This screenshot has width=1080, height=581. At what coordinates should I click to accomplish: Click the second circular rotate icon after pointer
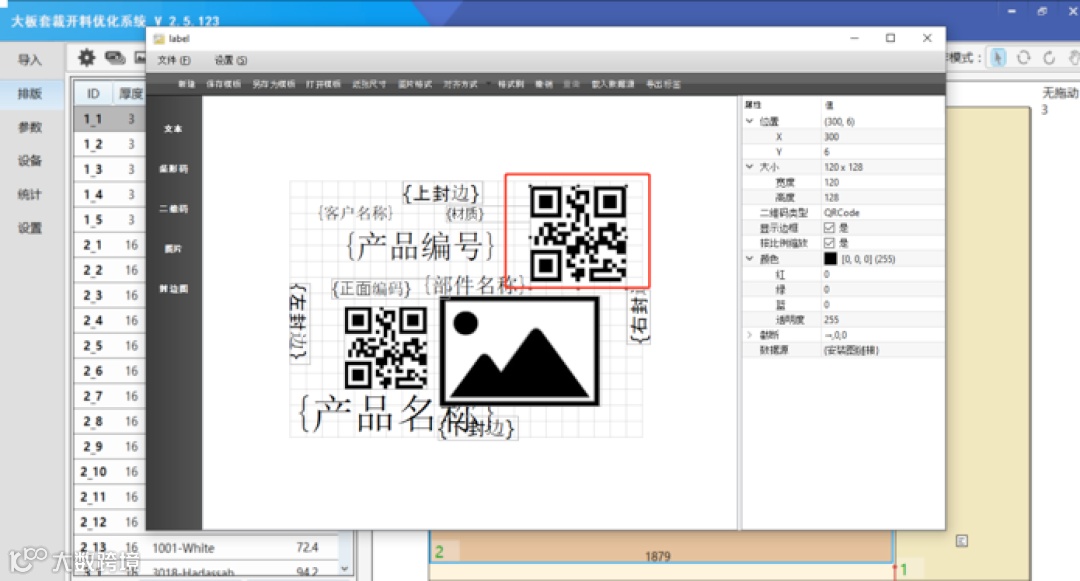[x=1049, y=58]
